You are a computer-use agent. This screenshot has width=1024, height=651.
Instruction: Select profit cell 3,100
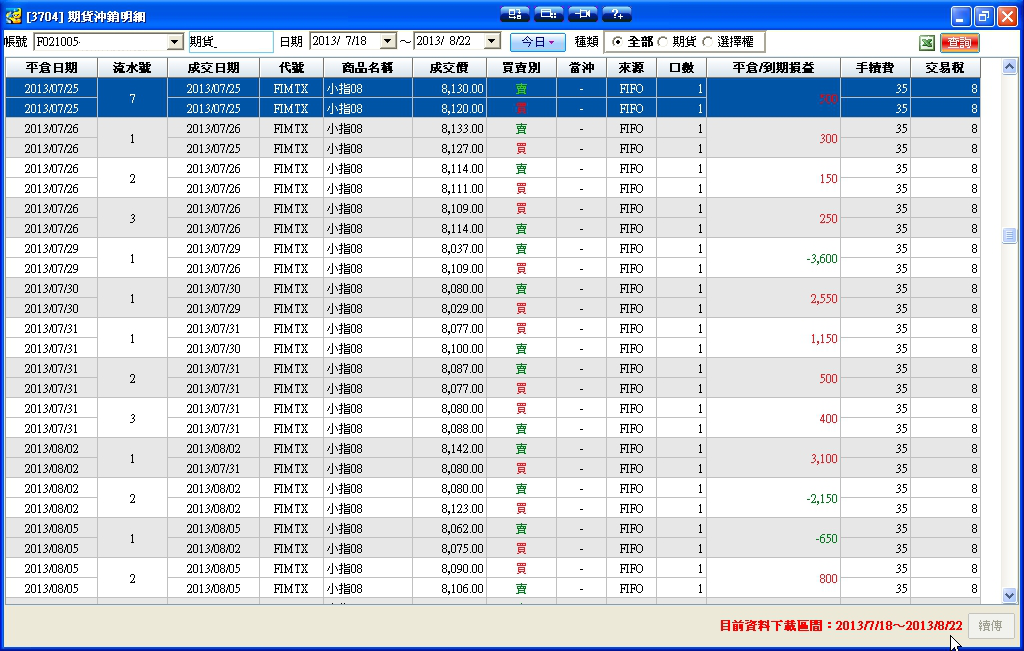(774, 458)
